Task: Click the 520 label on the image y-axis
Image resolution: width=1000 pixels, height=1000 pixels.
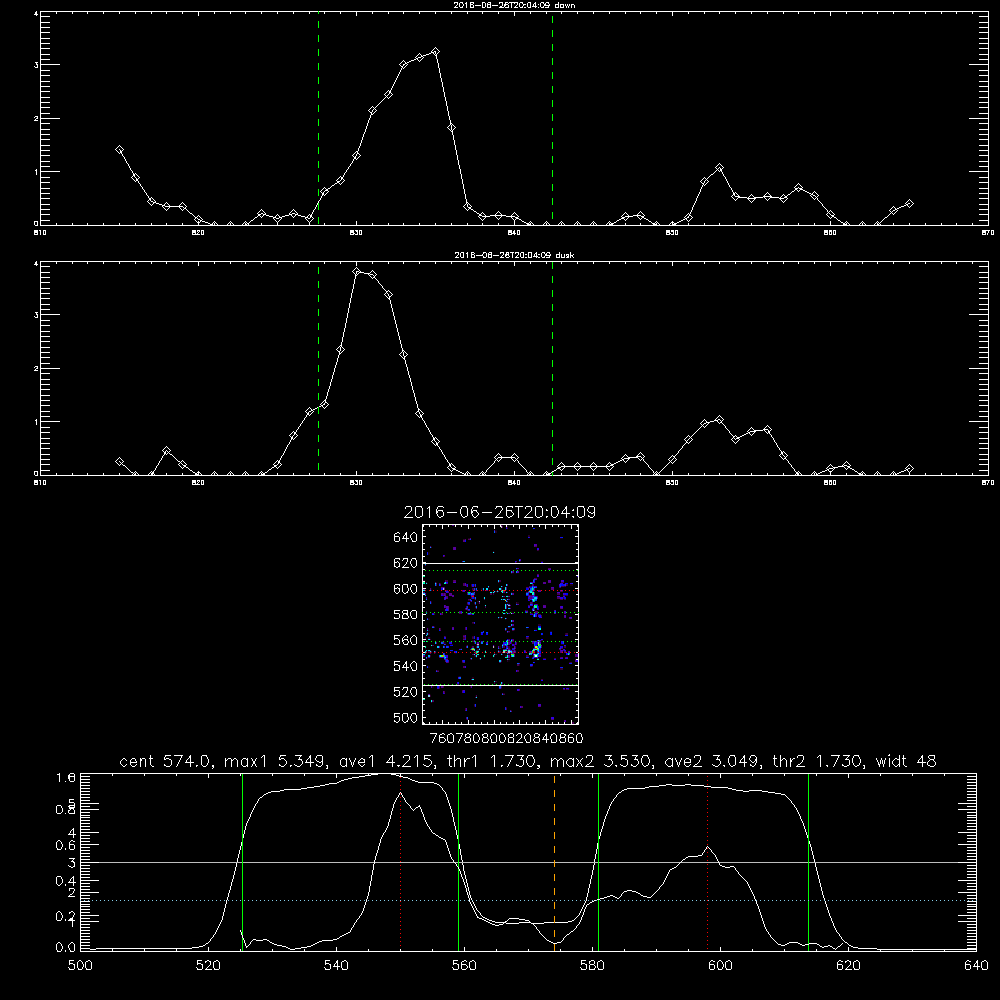Action: pyautogui.click(x=406, y=692)
